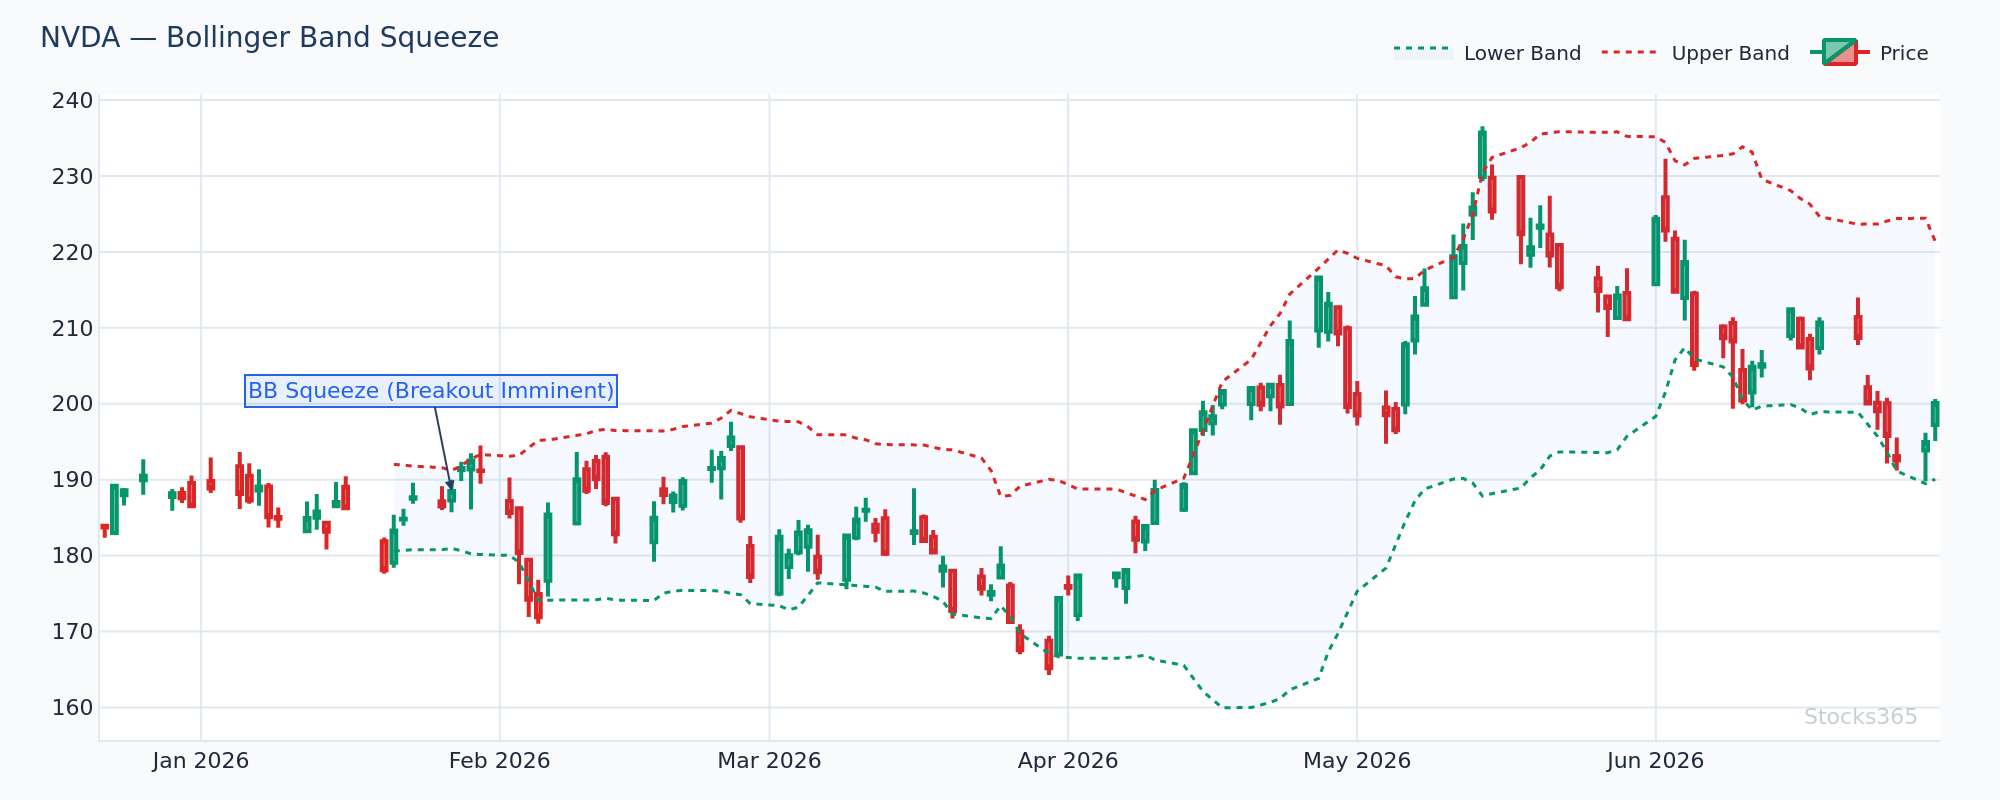The width and height of the screenshot is (2000, 800).
Task: Click the 230 y-axis tick label
Action: click(x=73, y=177)
